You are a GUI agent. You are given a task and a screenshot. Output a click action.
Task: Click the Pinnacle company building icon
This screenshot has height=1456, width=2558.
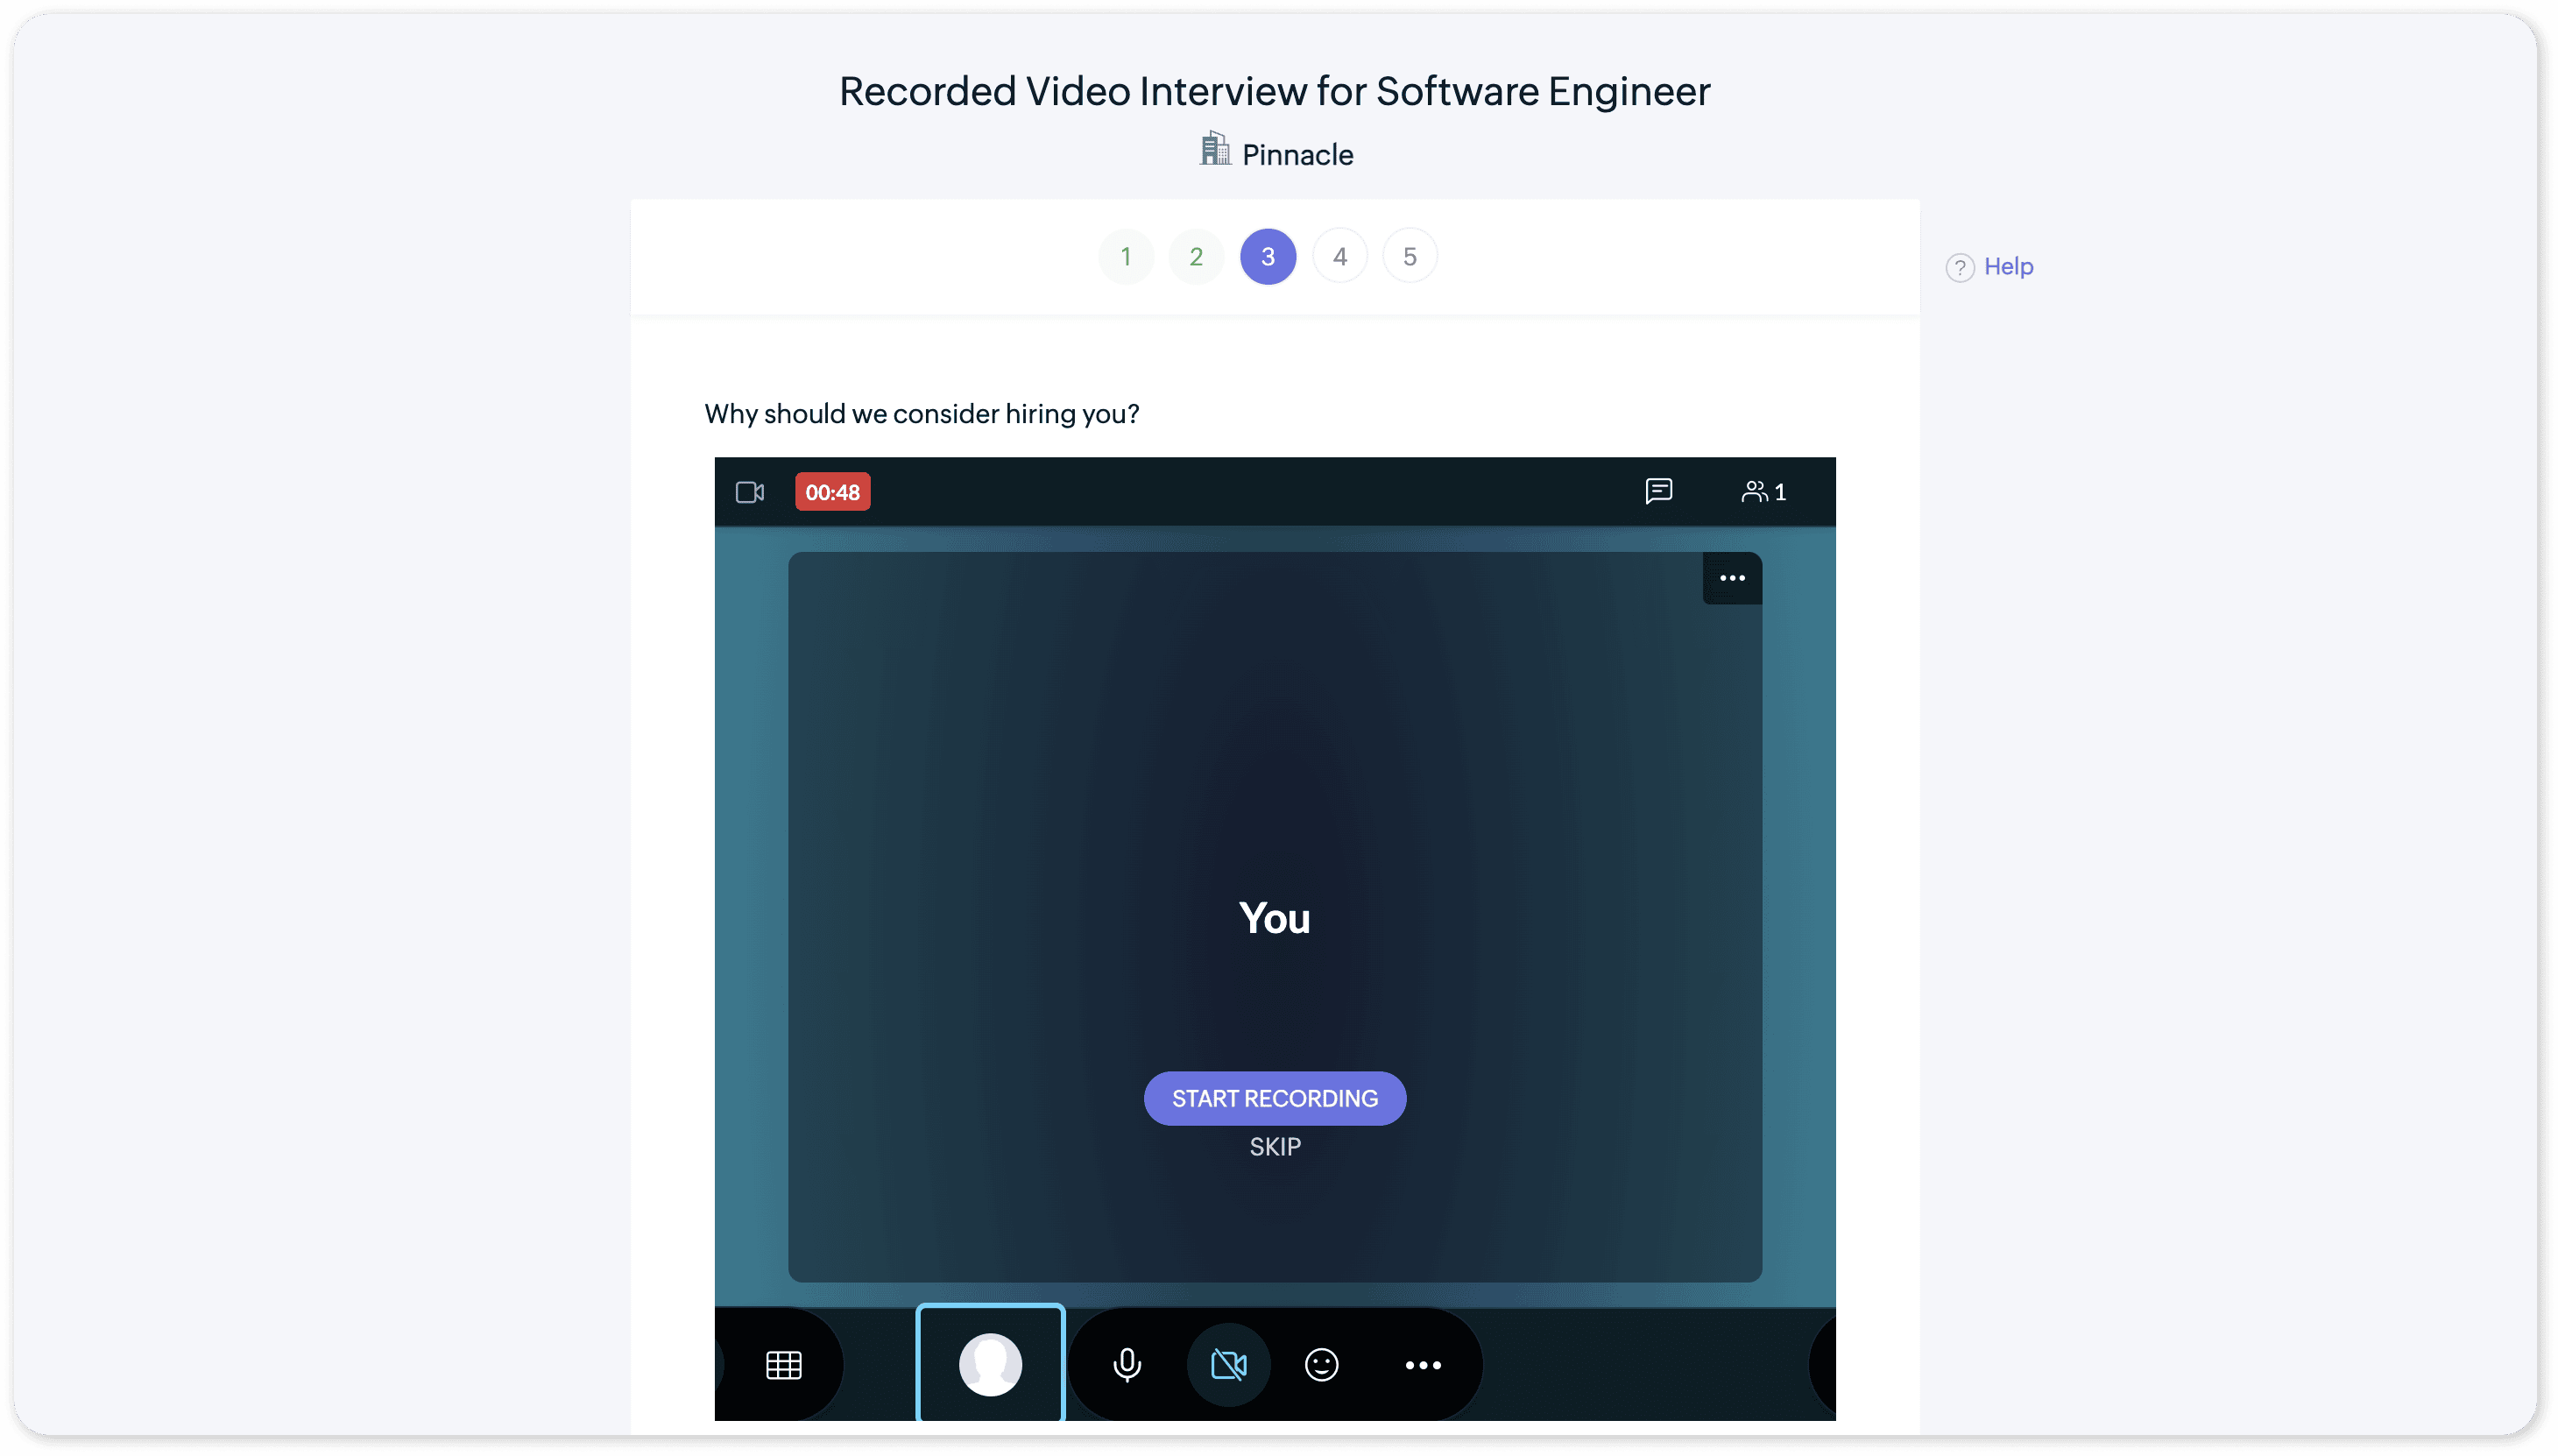point(1214,149)
